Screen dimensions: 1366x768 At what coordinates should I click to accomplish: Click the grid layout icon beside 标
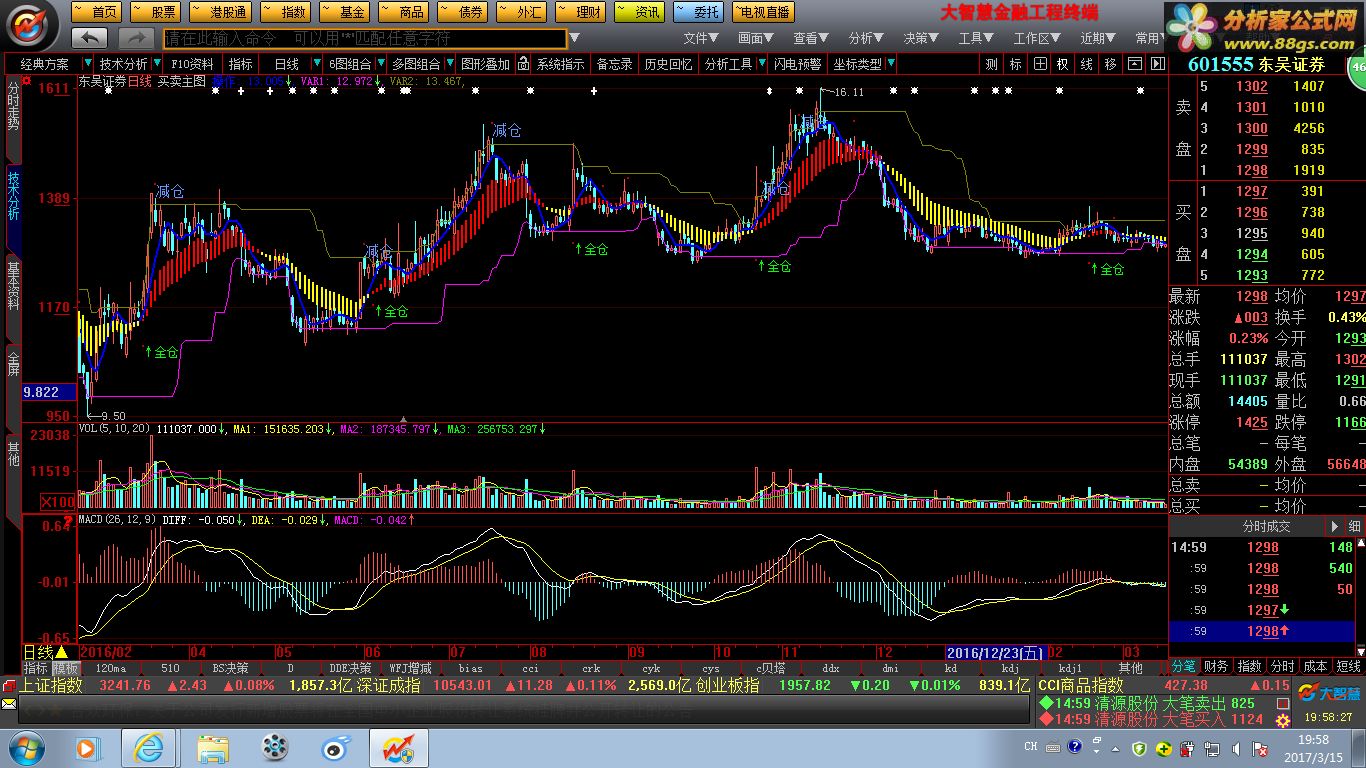pos(1040,63)
